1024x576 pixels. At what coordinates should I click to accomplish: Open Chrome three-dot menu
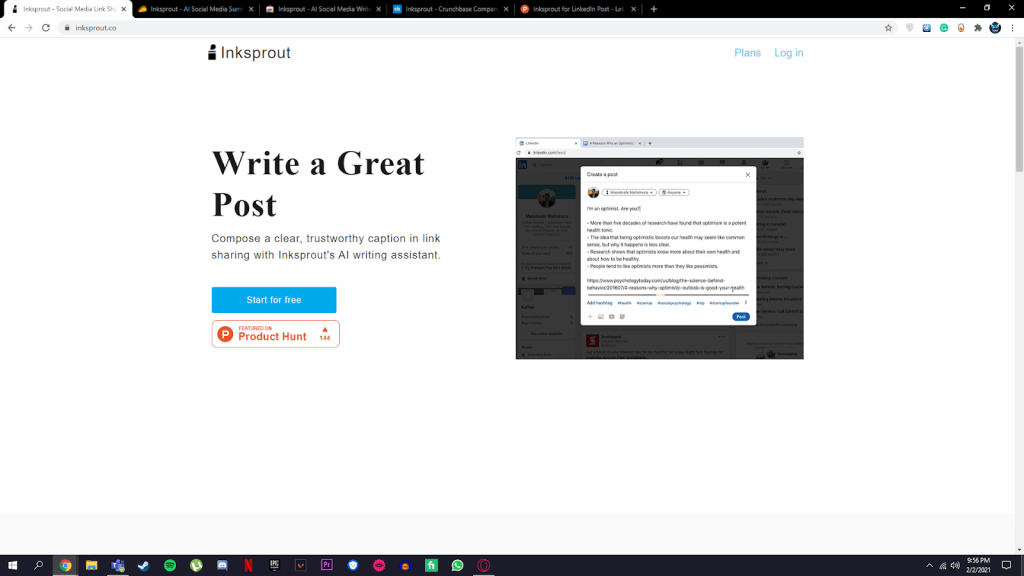[1012, 28]
